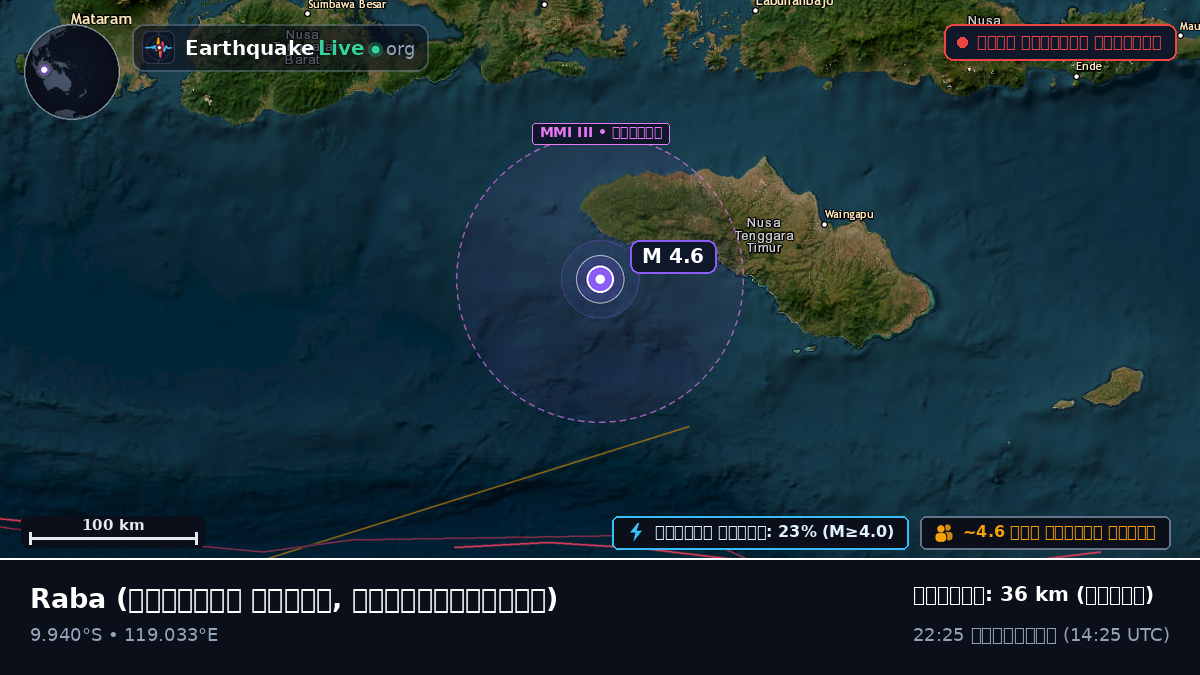Viewport: 1200px width, 675px height.
Task: Click the Raba location title
Action: coord(294,599)
